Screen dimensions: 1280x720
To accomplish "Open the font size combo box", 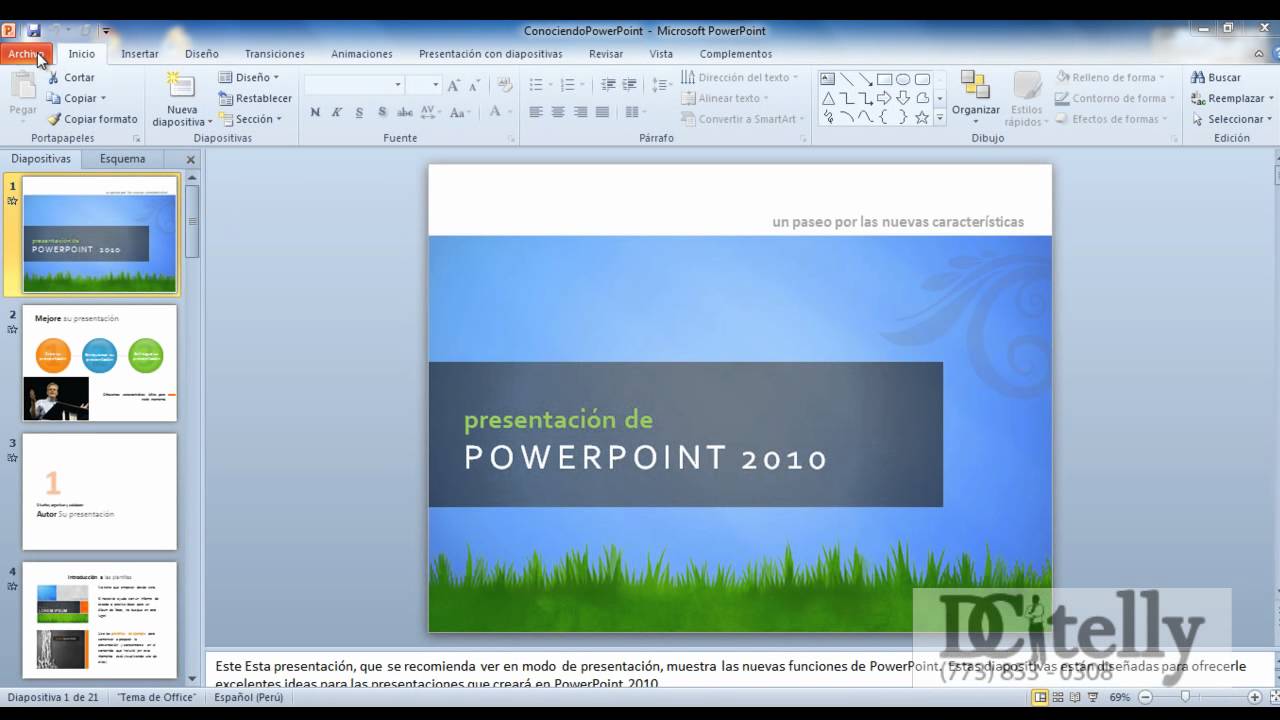I will click(x=423, y=85).
